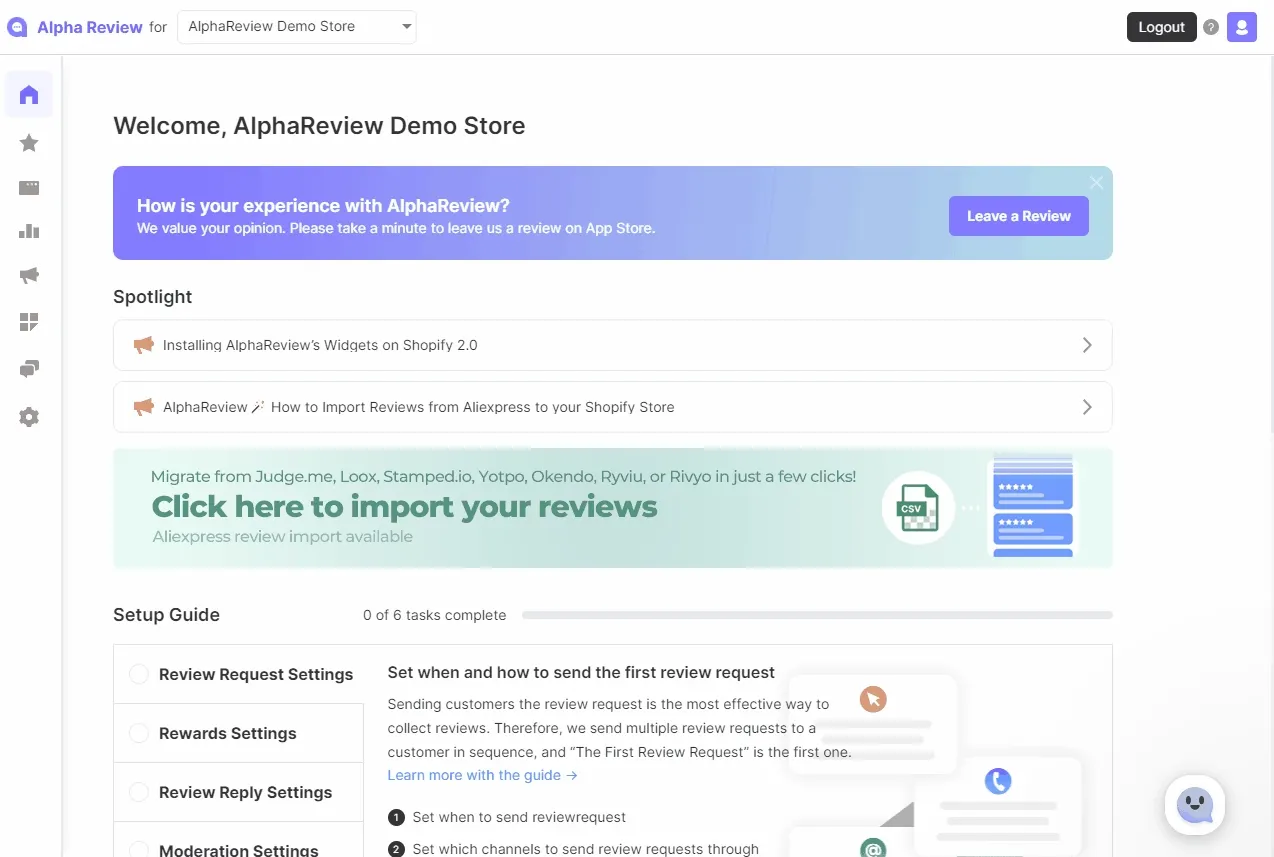
Task: Click the Setup Guide progress bar
Action: [x=817, y=615]
